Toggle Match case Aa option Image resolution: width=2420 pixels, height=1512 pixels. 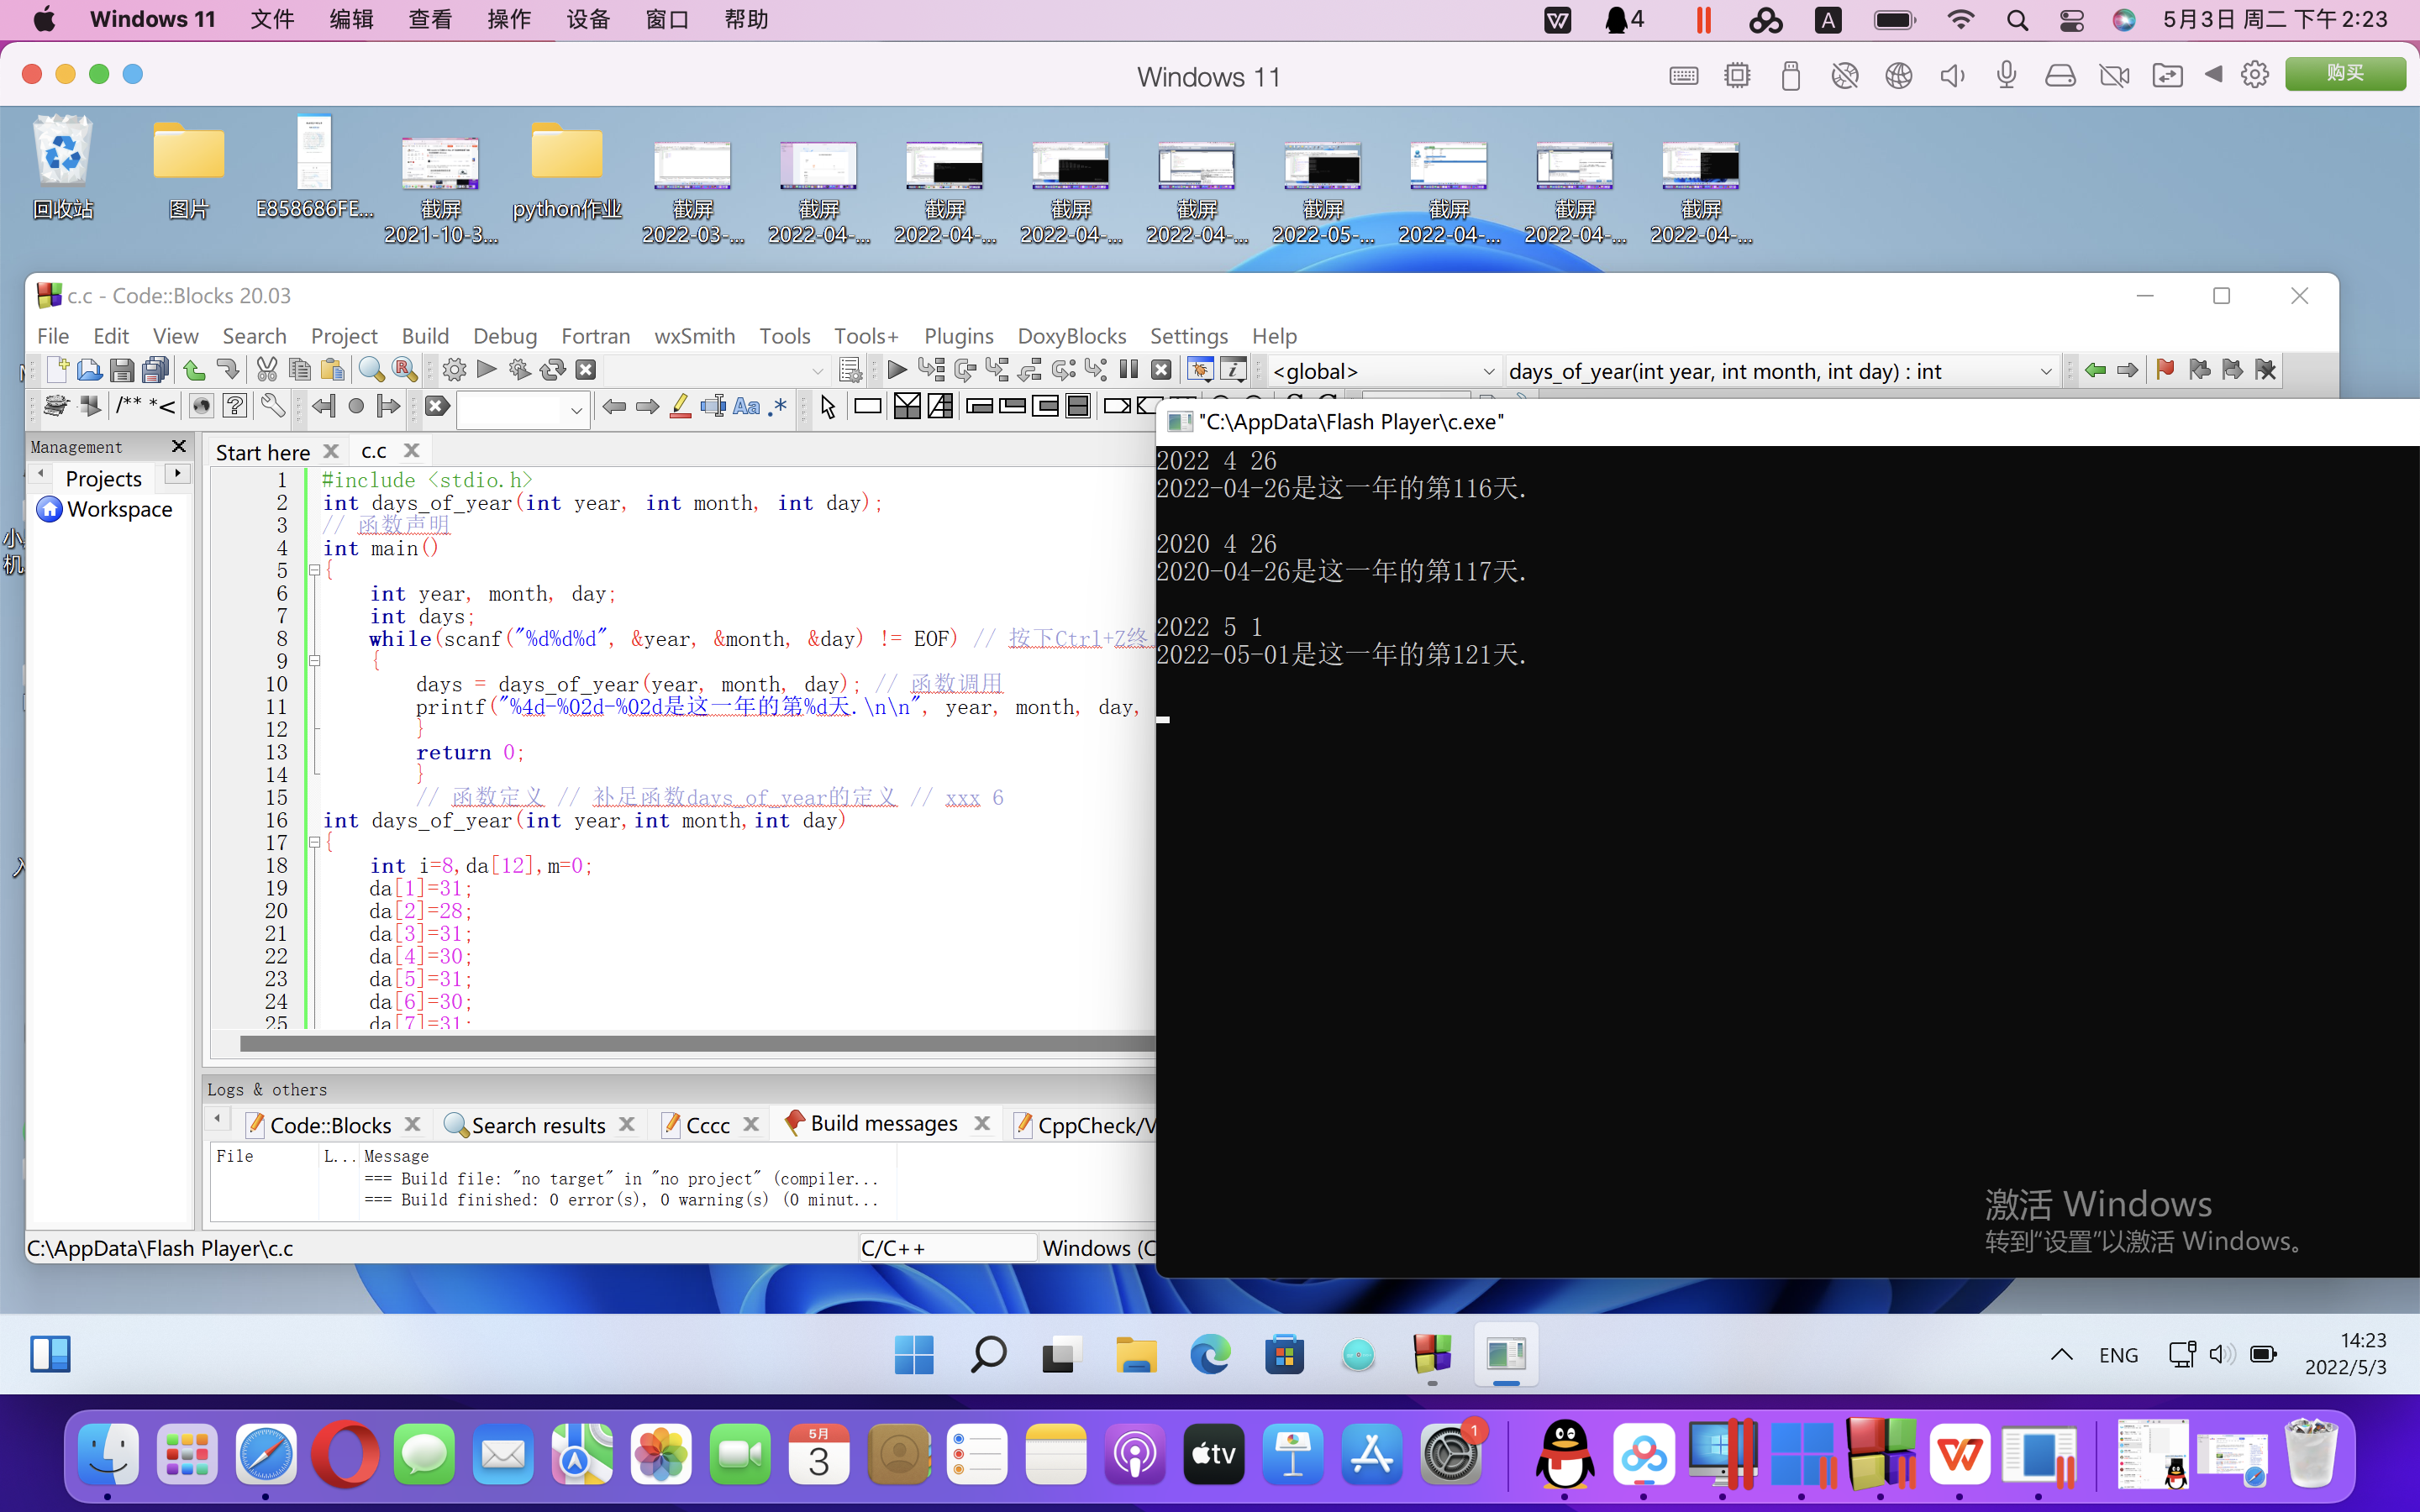click(x=746, y=406)
